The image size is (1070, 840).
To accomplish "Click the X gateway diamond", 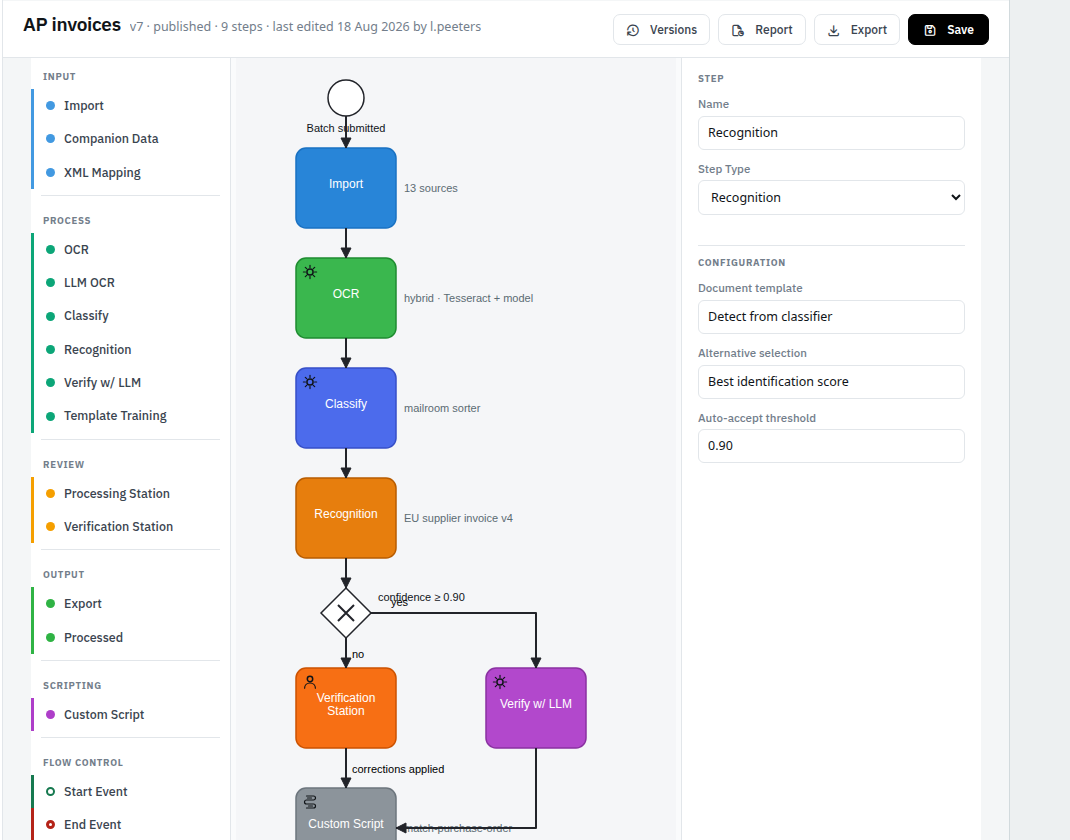I will [x=346, y=613].
